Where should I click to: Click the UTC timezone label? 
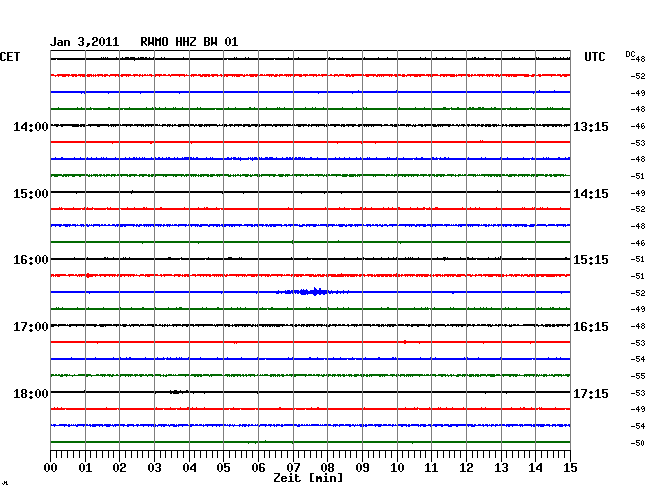pos(594,57)
